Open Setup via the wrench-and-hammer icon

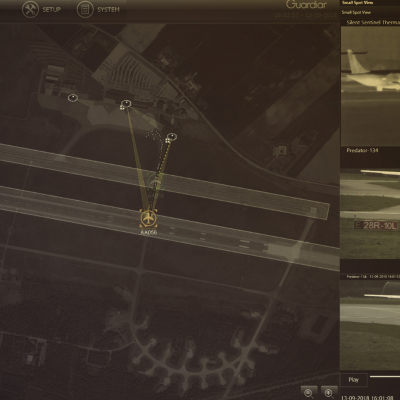pos(30,9)
